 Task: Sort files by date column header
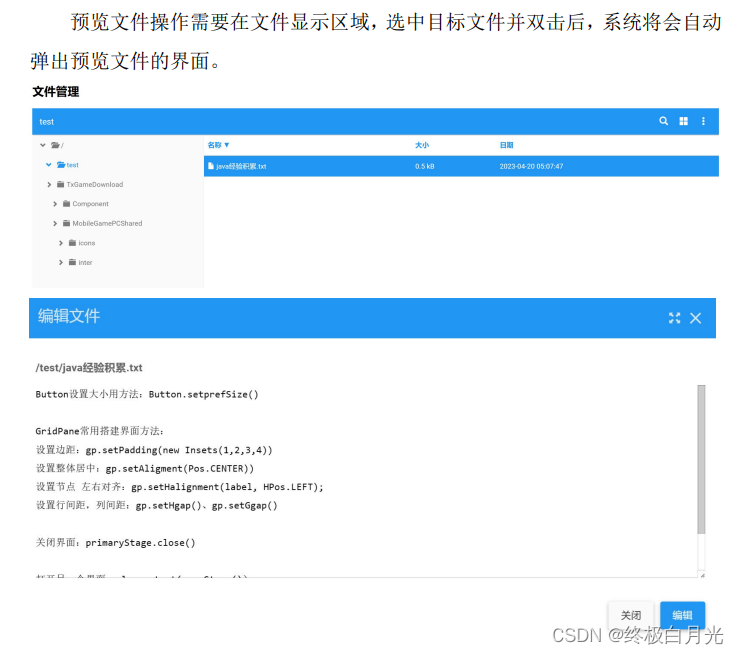pyautogui.click(x=506, y=145)
